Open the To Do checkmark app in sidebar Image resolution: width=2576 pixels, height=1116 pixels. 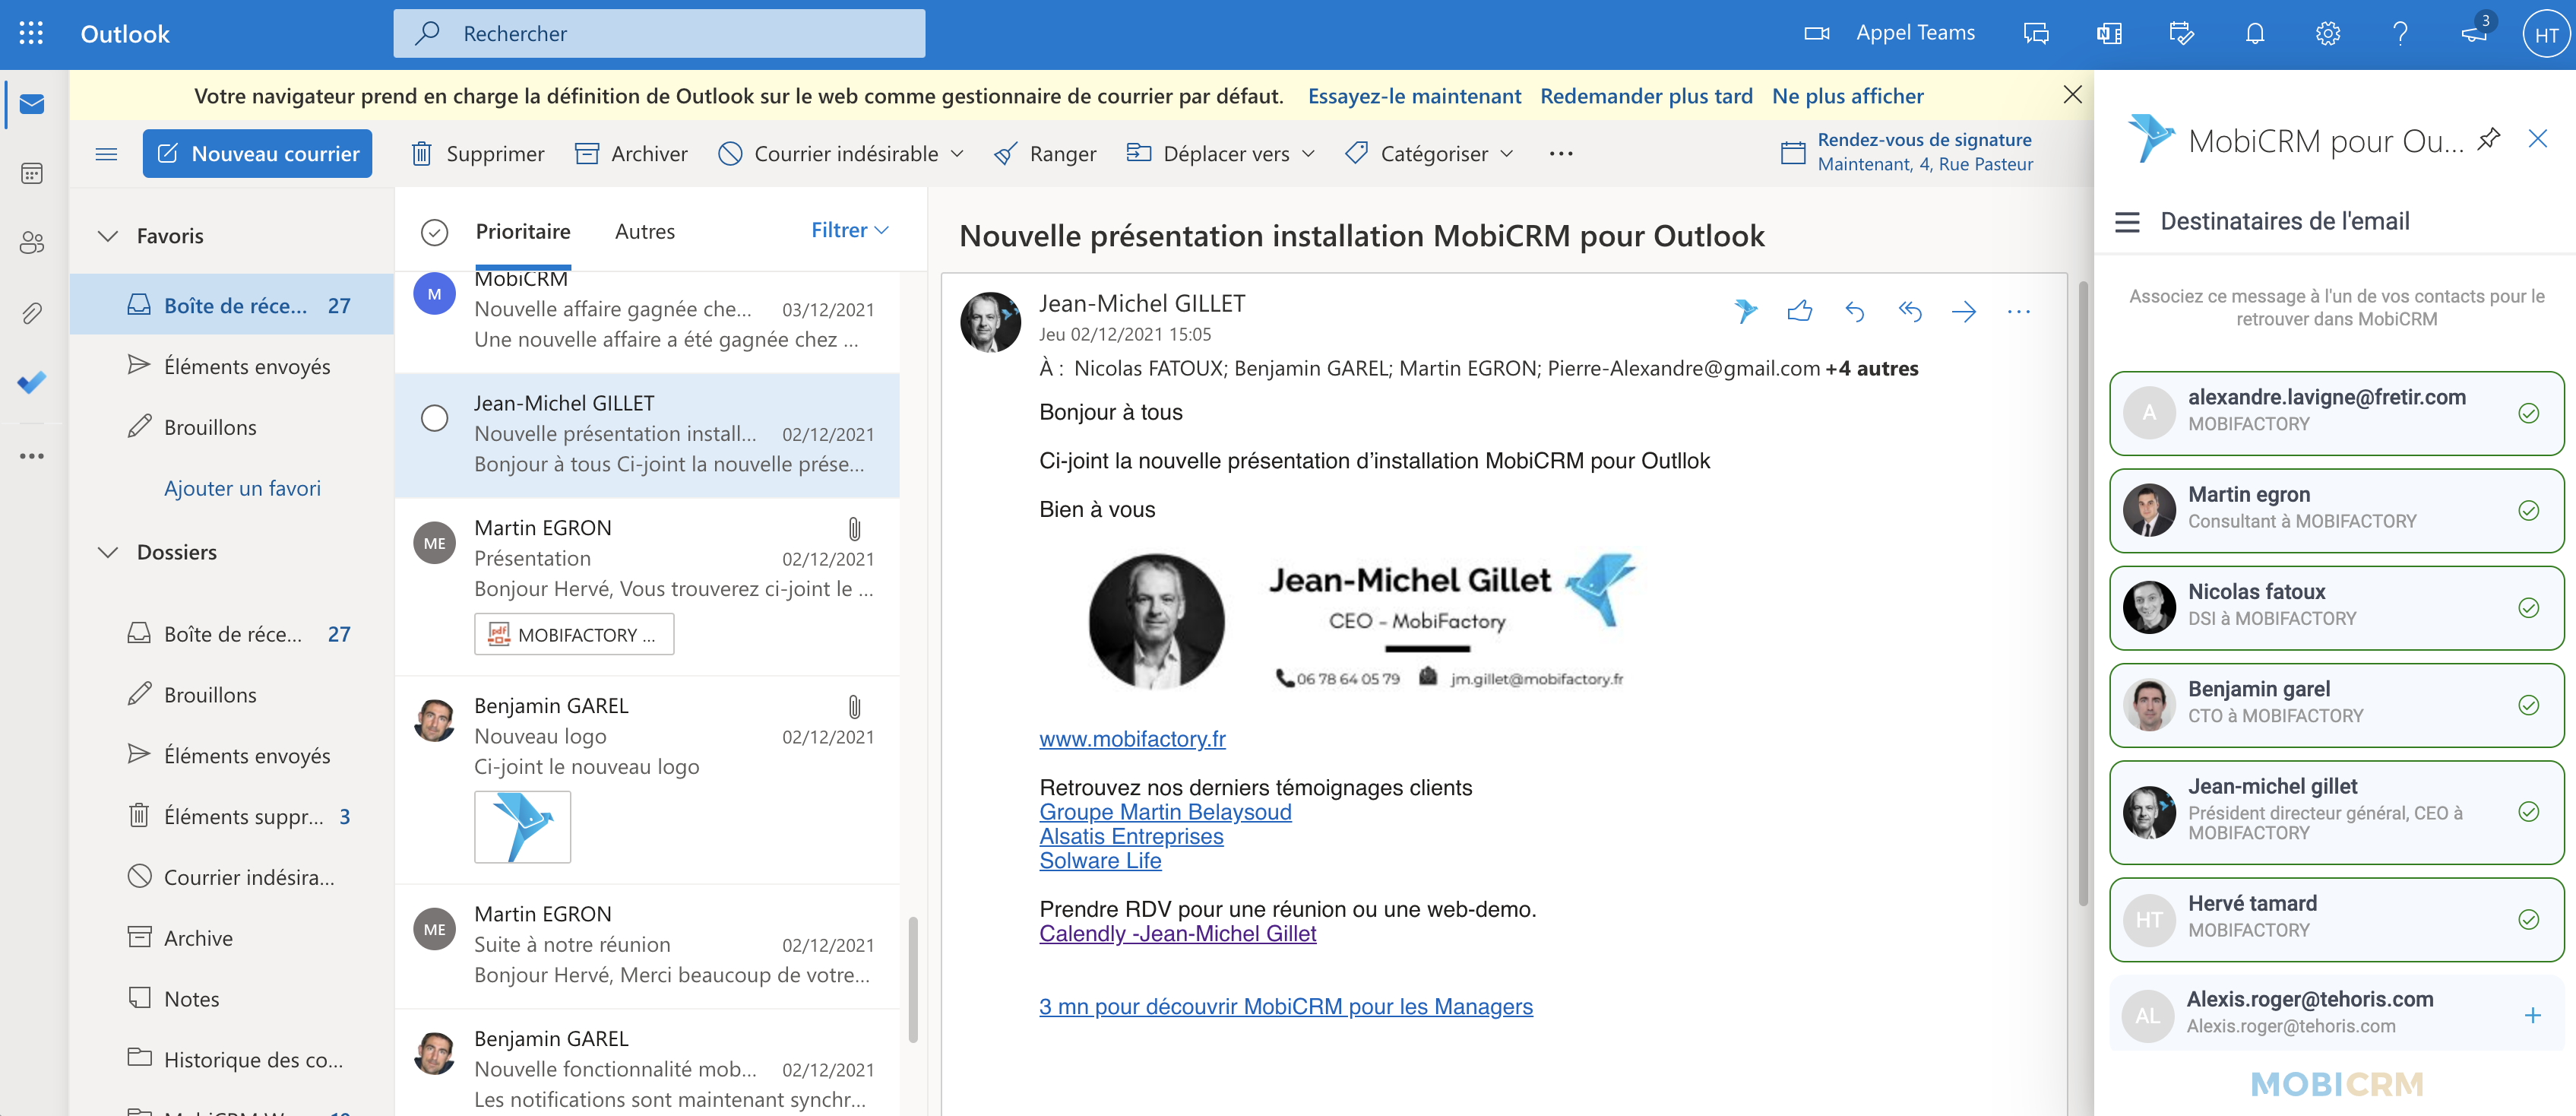tap(32, 381)
